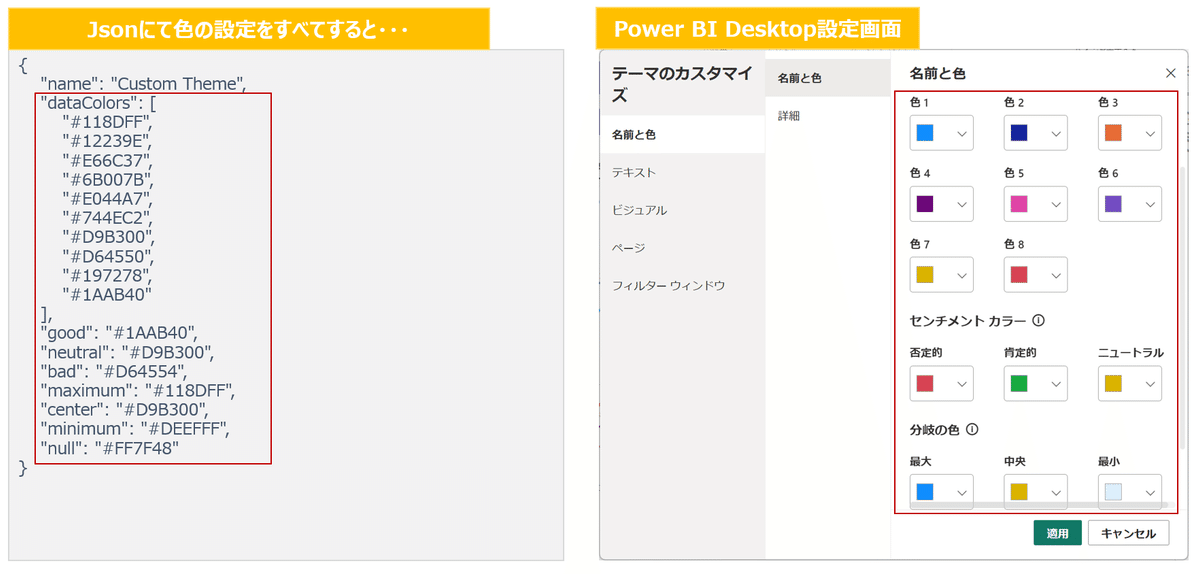
Task: Select the 色 4 purple swatch
Action: click(x=925, y=204)
